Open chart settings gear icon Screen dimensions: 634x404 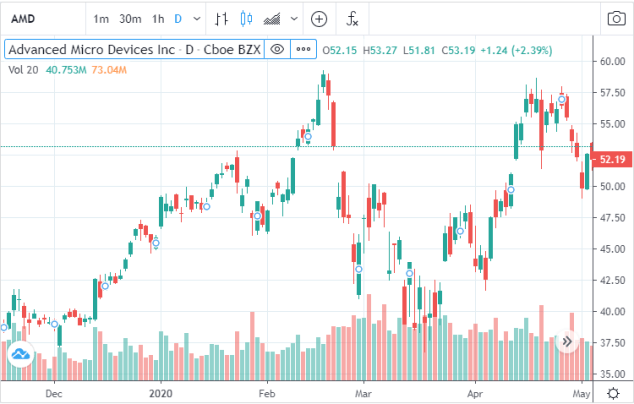coord(613,393)
